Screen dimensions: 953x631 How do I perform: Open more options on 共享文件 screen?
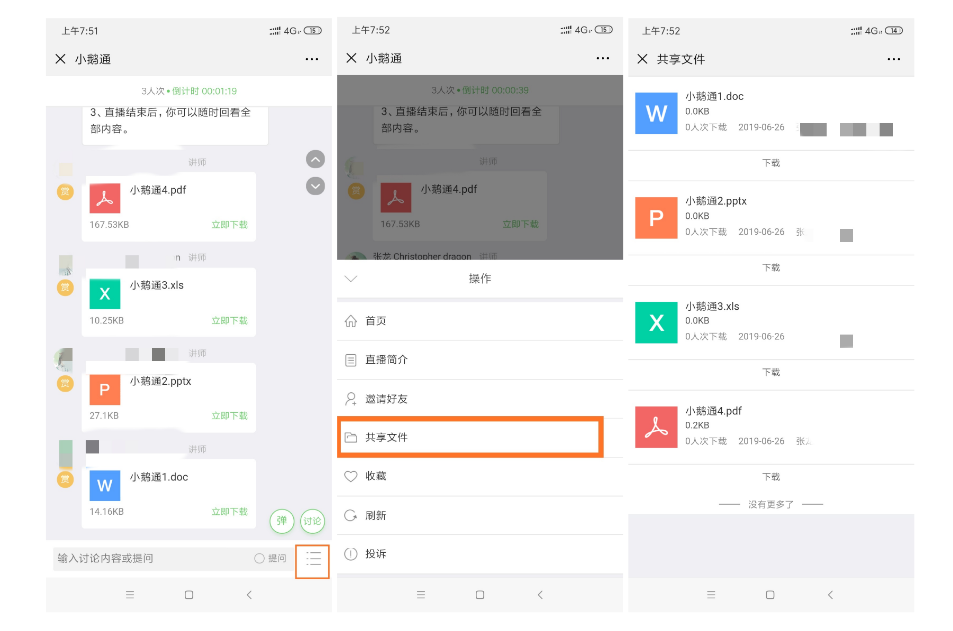(893, 59)
